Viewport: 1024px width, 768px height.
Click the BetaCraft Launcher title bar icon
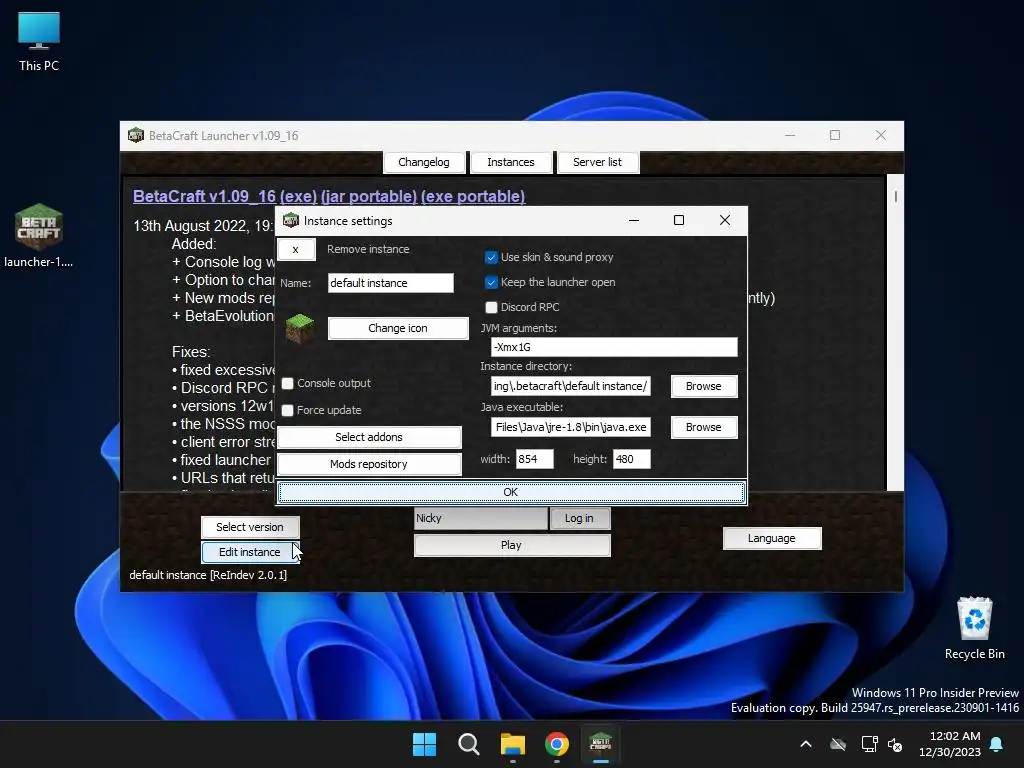click(x=136, y=135)
